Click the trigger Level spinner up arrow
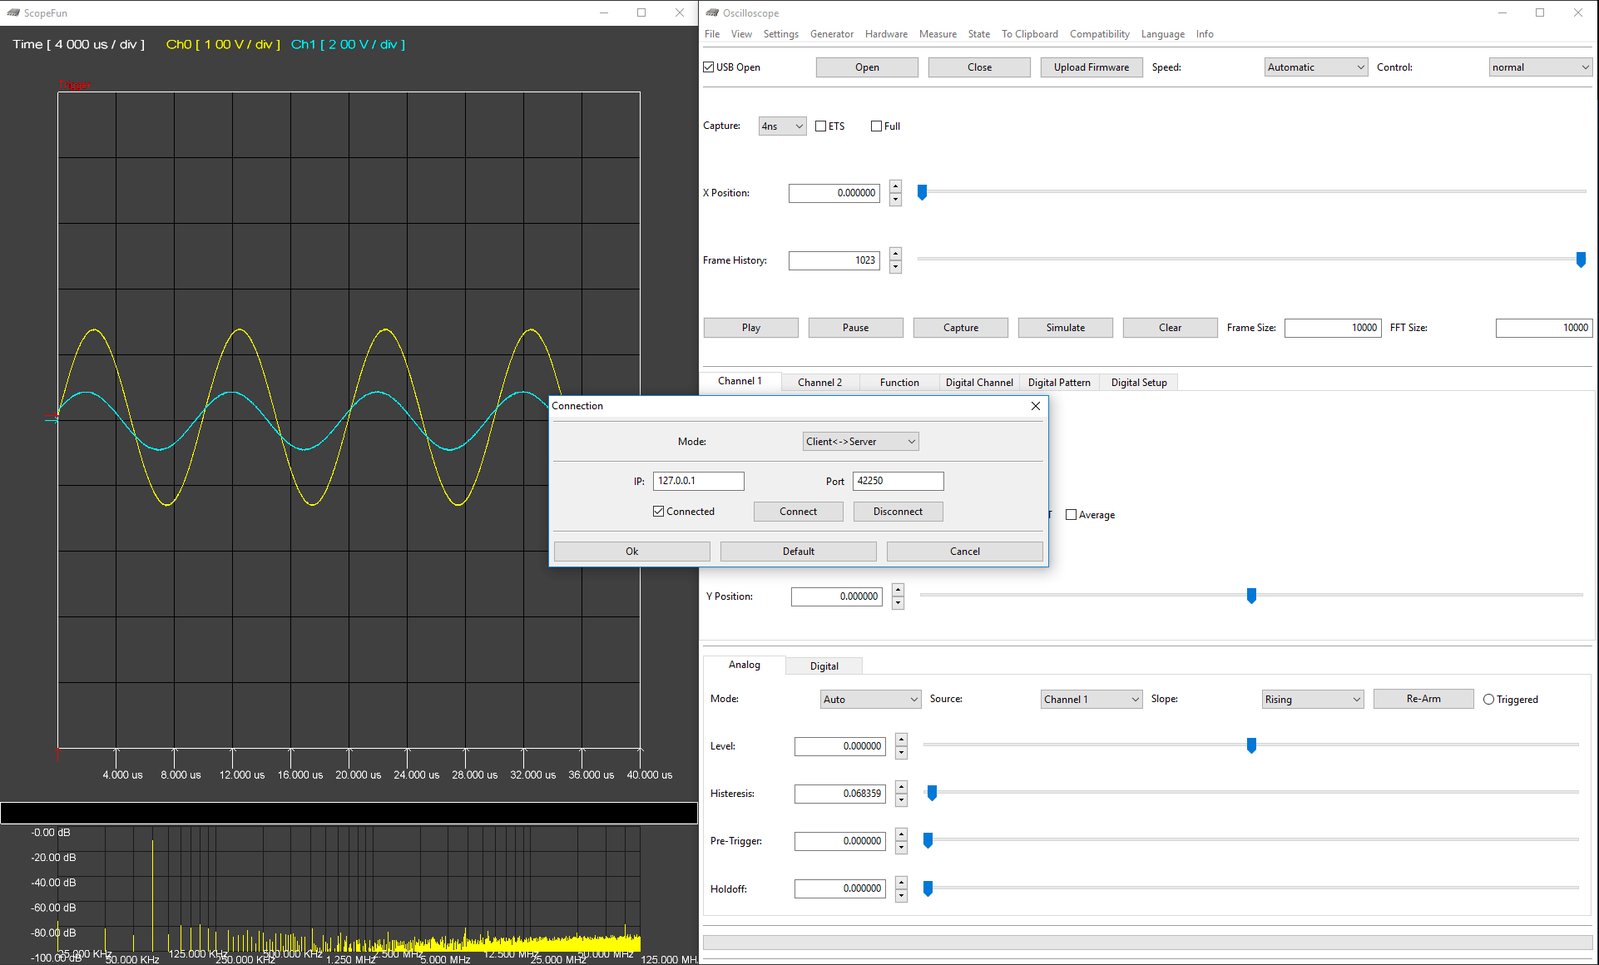This screenshot has height=965, width=1599. (901, 740)
